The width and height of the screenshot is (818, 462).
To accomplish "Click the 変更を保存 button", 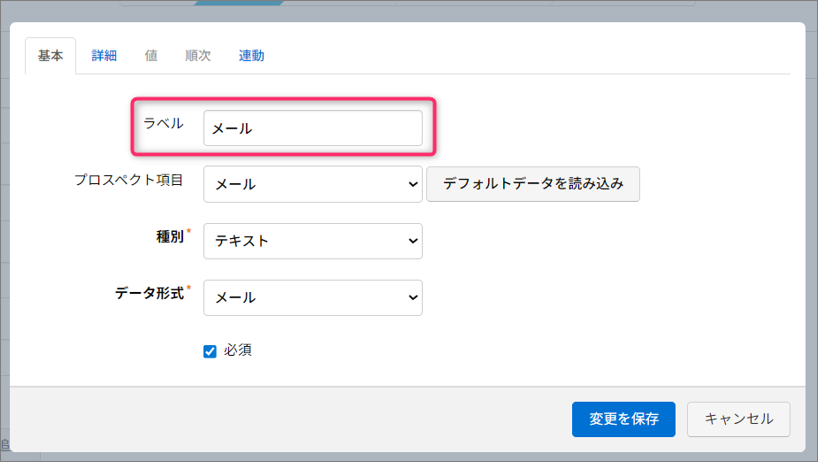I will pyautogui.click(x=623, y=419).
